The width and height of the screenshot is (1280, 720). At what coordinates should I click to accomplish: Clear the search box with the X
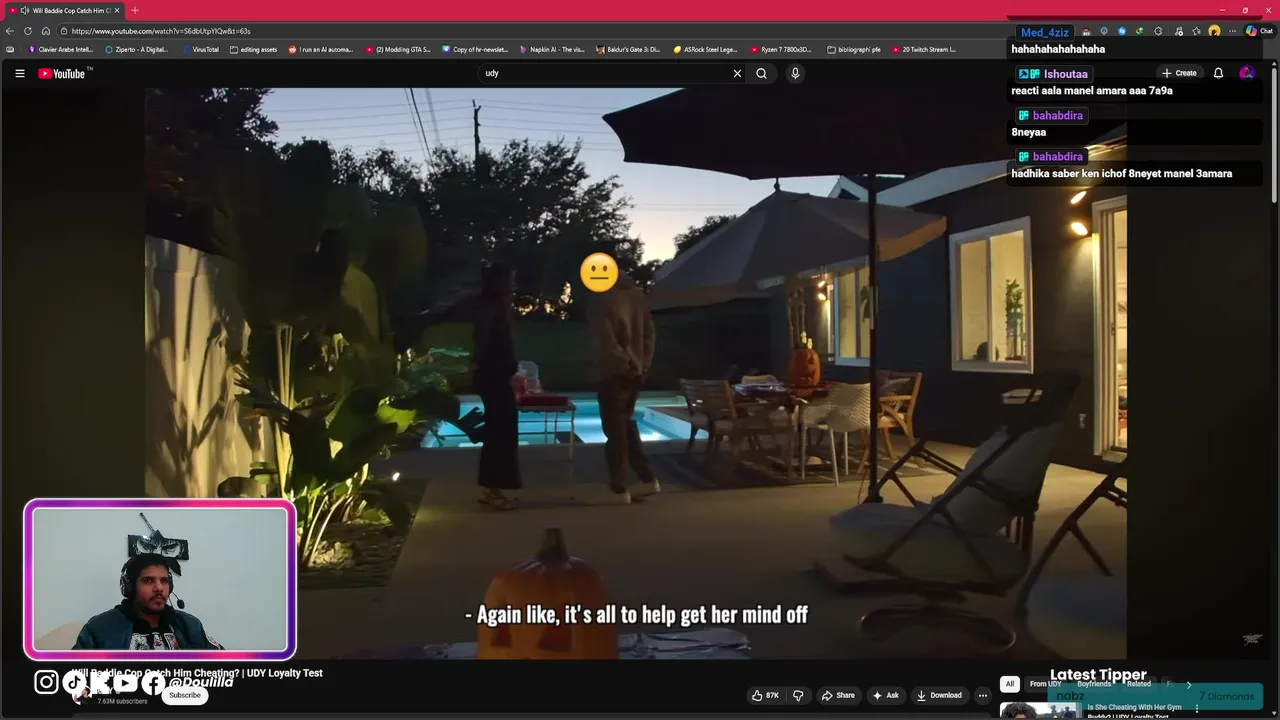pyautogui.click(x=737, y=73)
